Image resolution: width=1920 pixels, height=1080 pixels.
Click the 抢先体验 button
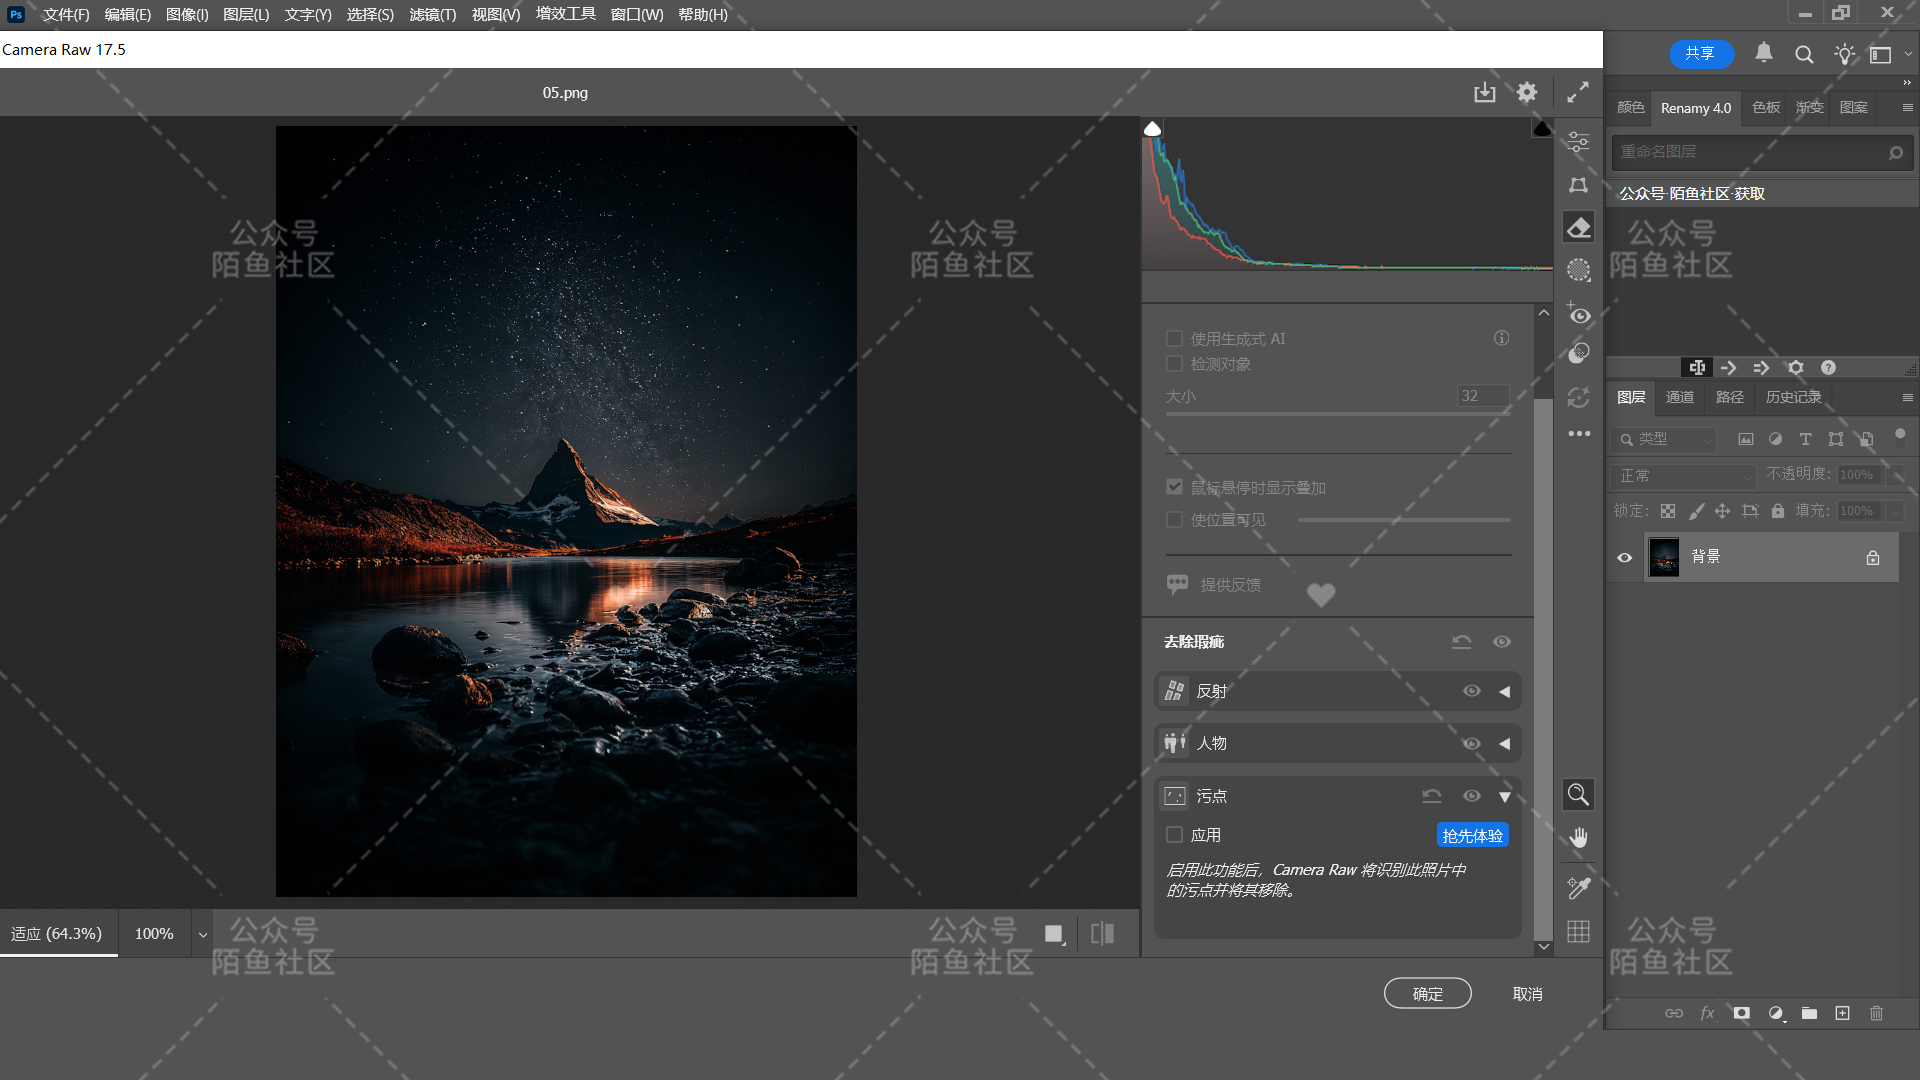[x=1472, y=836]
